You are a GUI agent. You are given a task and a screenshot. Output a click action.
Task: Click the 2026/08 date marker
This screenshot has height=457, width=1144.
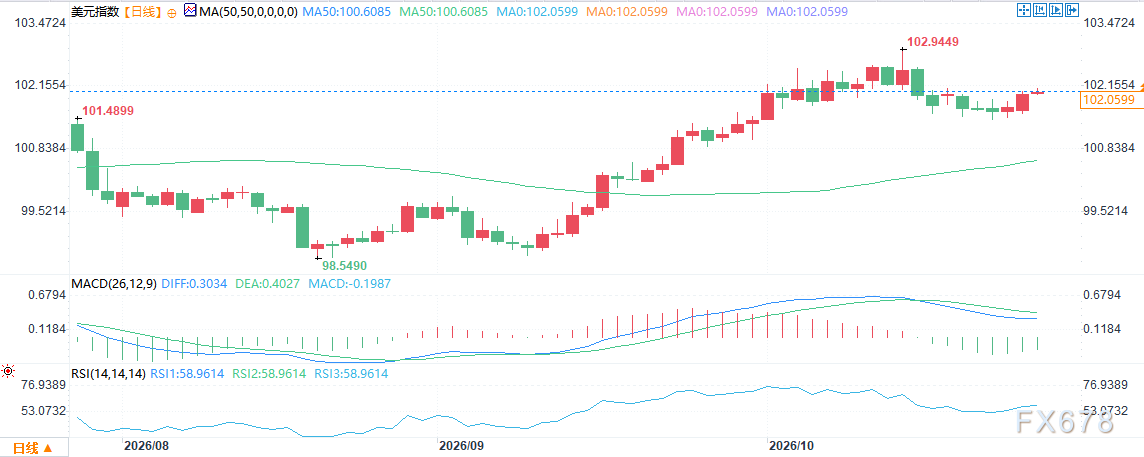click(x=147, y=445)
